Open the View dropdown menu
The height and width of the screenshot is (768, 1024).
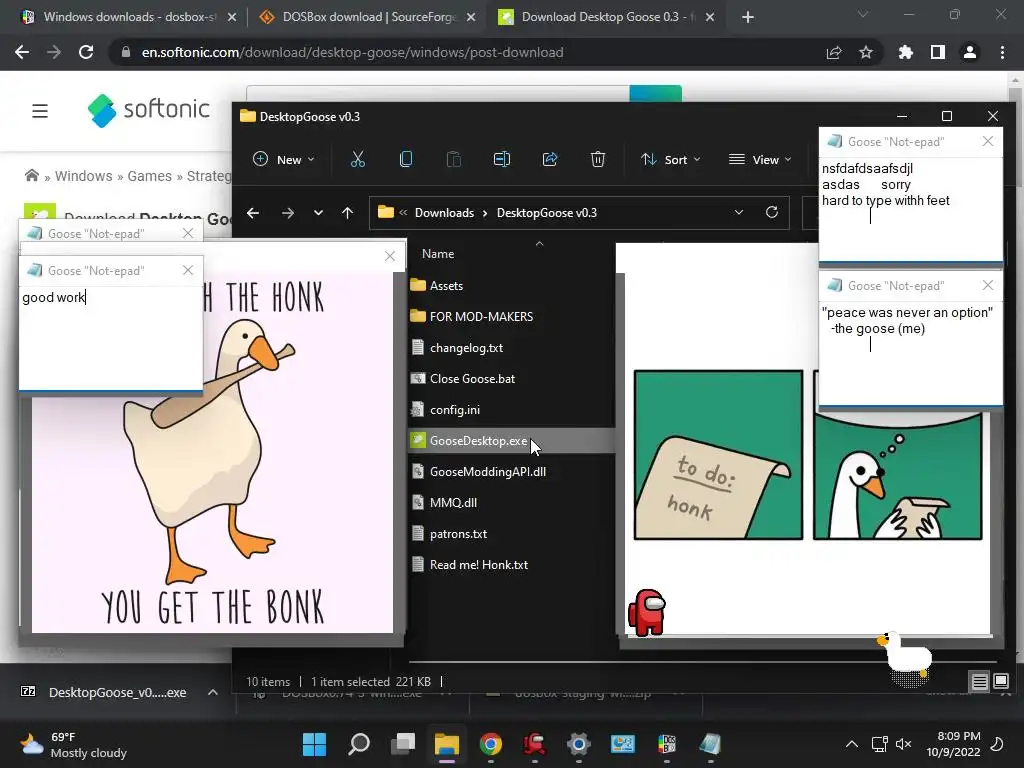[760, 159]
